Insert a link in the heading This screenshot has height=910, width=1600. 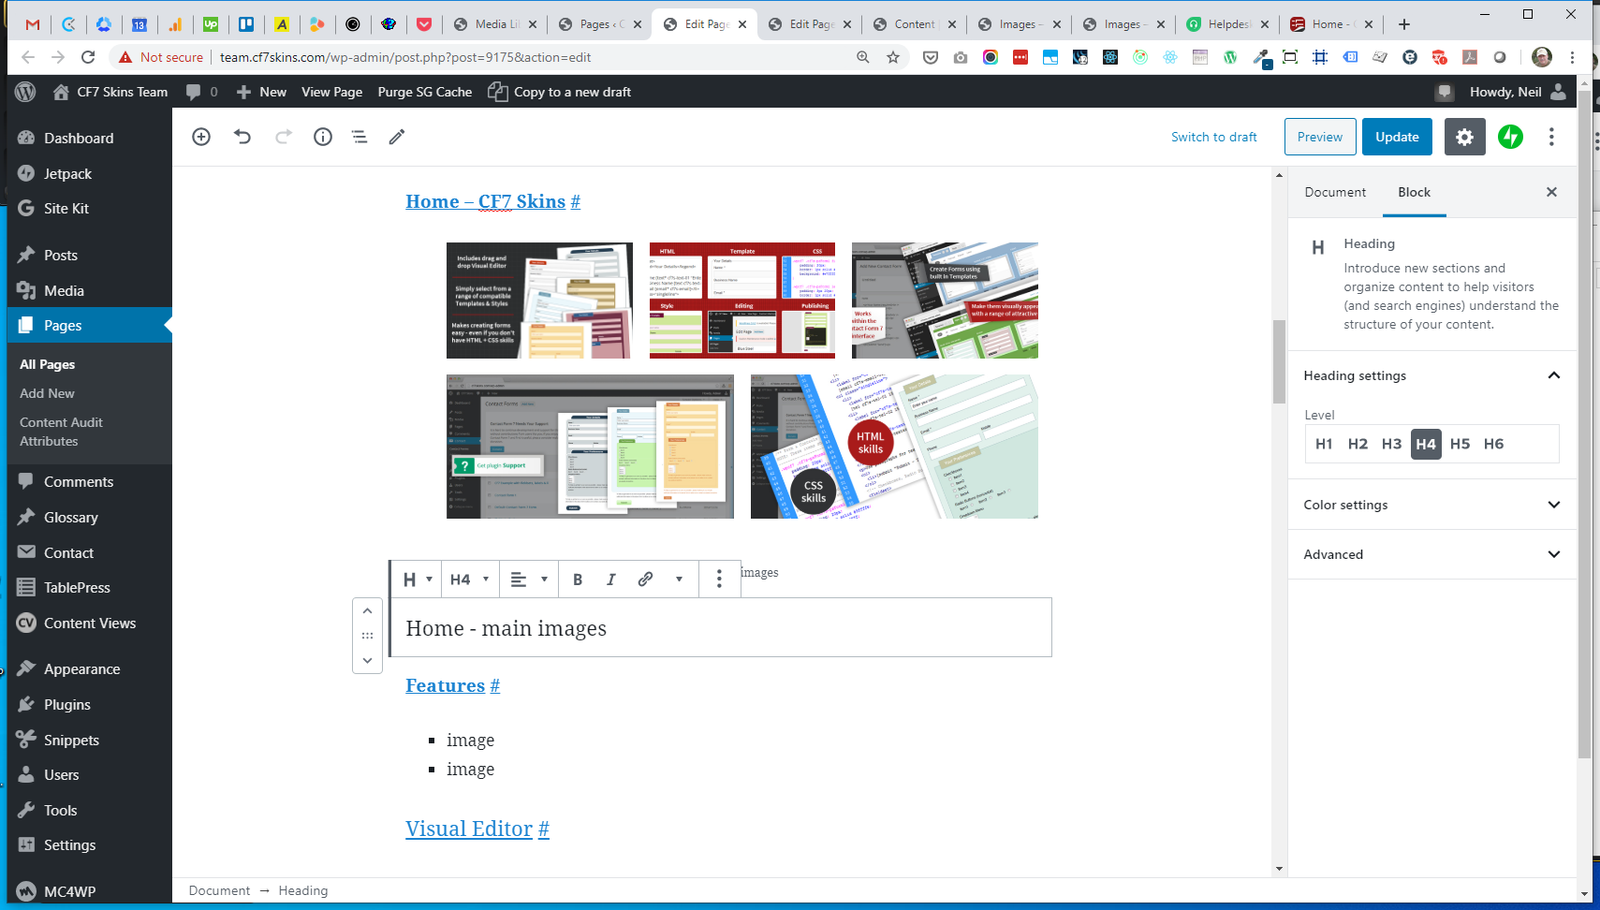tap(645, 579)
